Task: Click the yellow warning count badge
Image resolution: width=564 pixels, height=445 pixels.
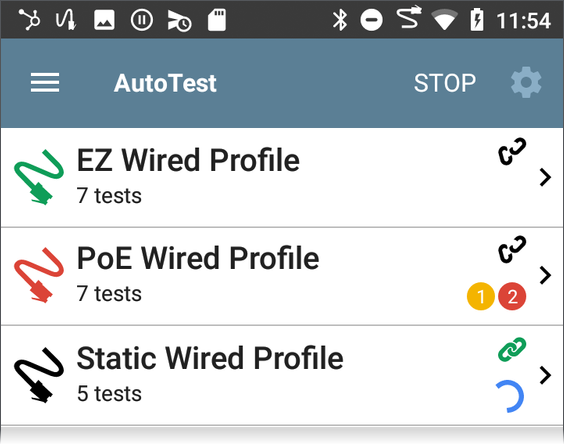Action: (x=481, y=296)
